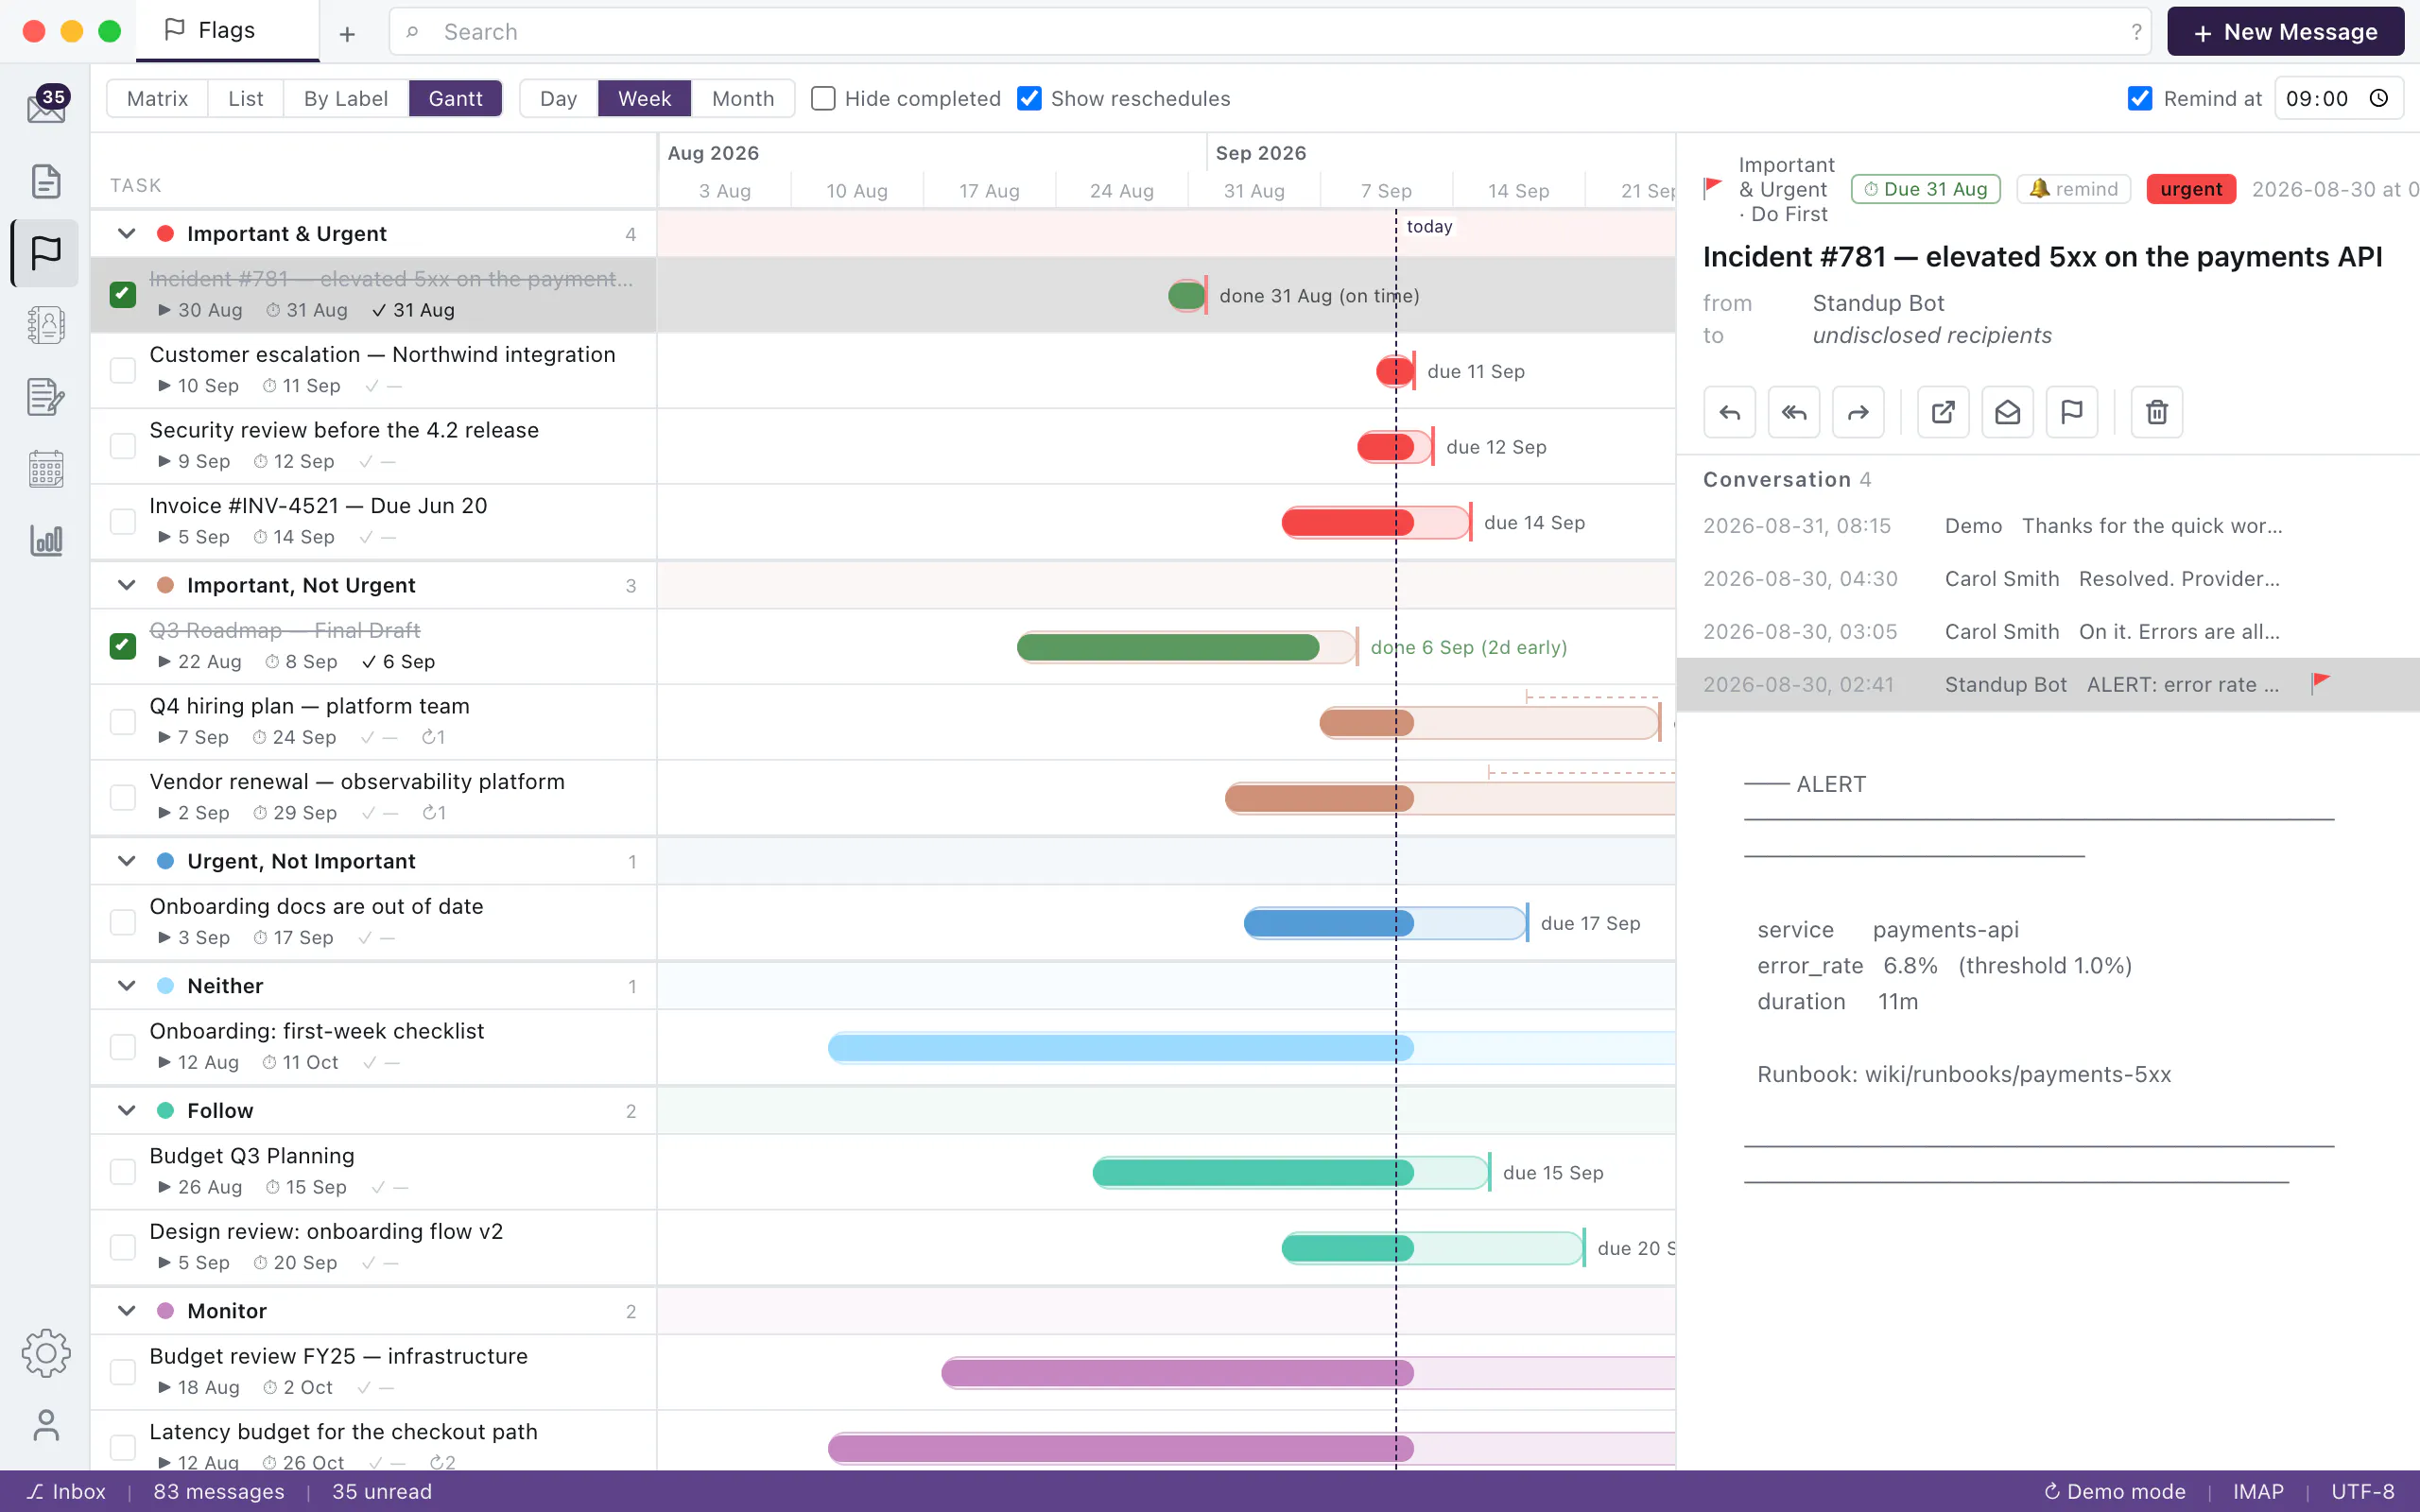
Task: Collapse the Follow group
Action: [126, 1110]
